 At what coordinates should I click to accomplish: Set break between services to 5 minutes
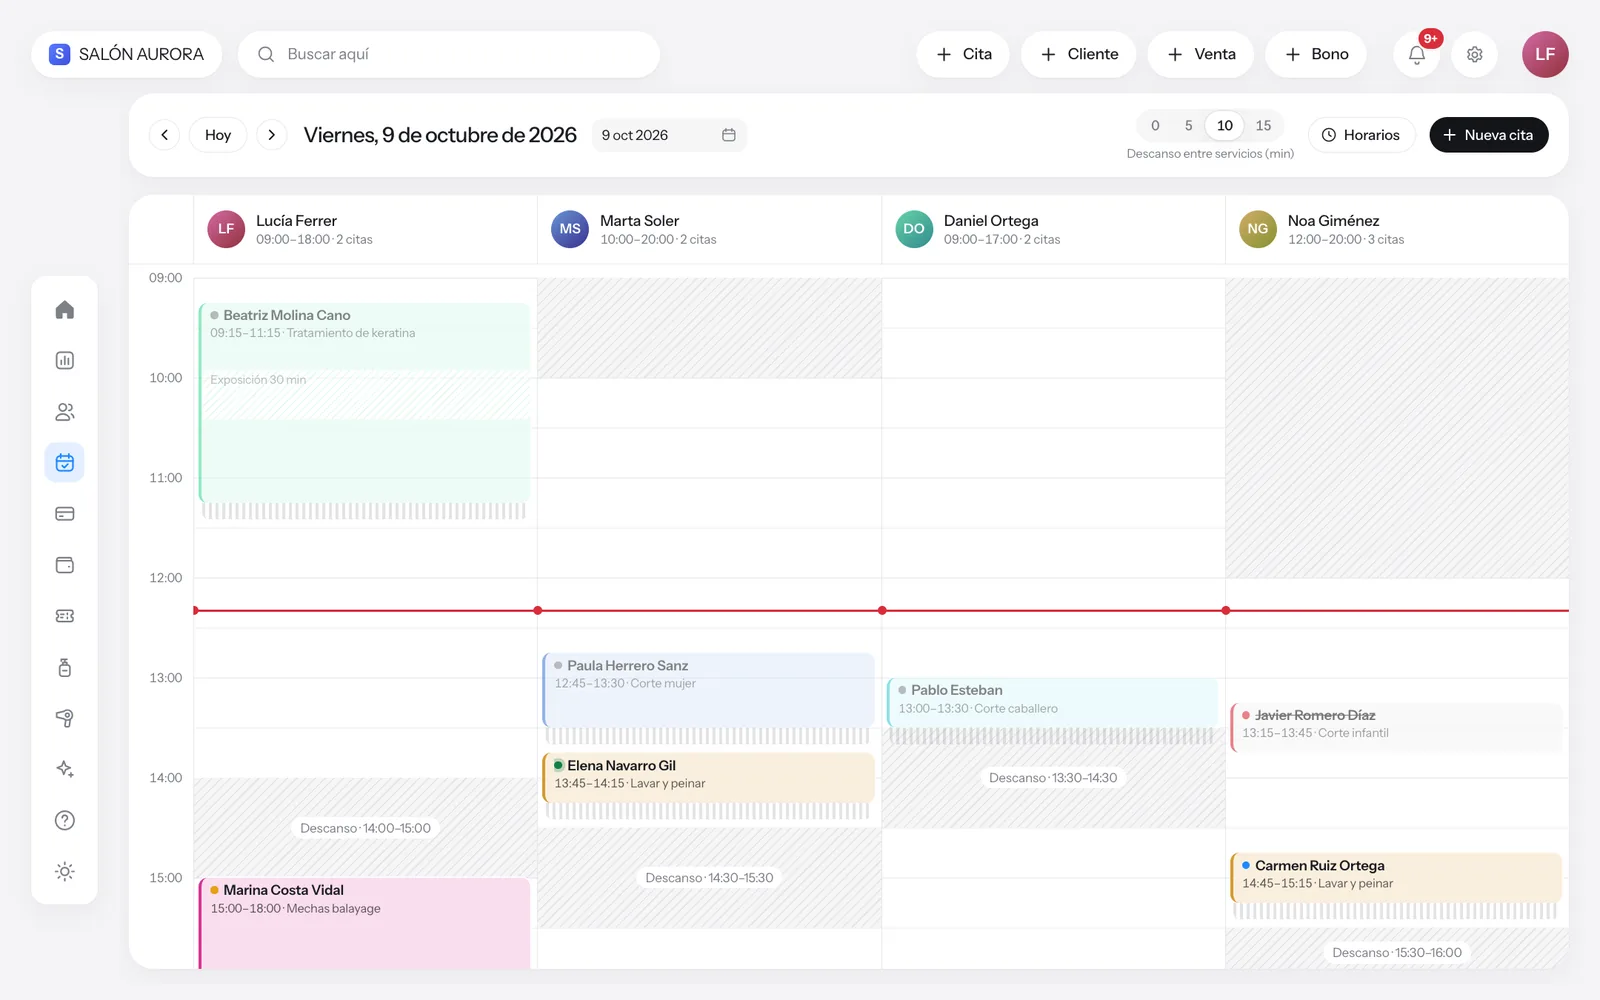click(x=1189, y=125)
